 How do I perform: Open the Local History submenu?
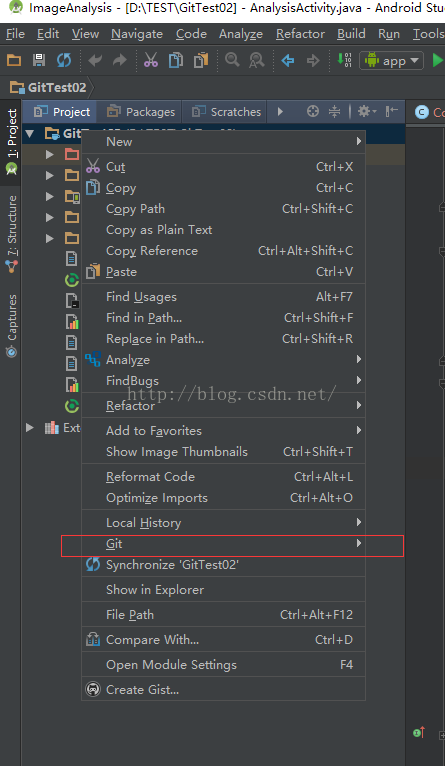(x=223, y=523)
